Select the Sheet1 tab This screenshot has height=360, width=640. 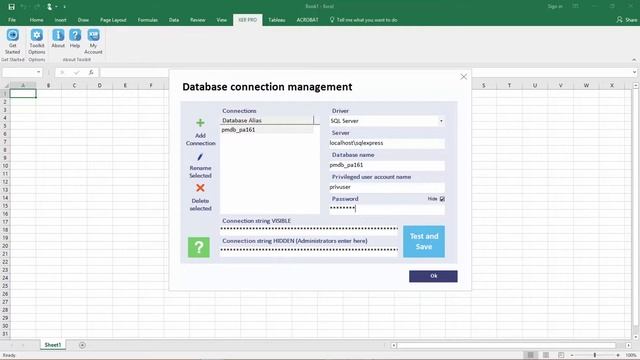[53, 345]
